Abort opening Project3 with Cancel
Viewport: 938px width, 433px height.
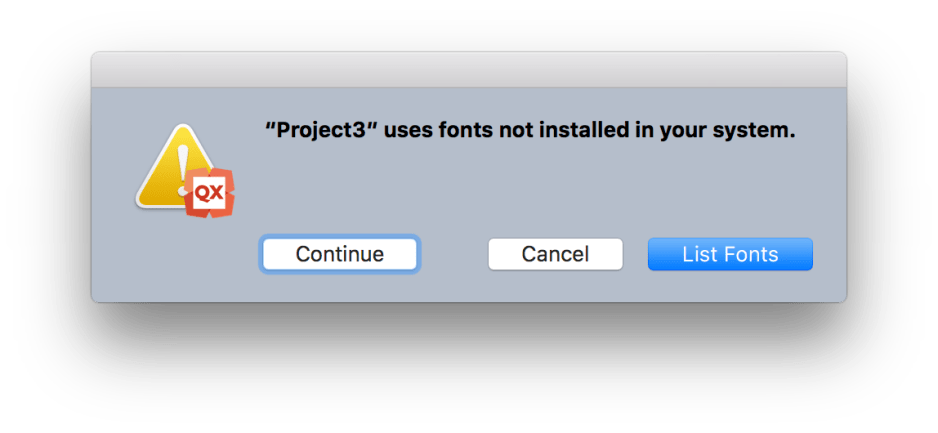coord(555,254)
